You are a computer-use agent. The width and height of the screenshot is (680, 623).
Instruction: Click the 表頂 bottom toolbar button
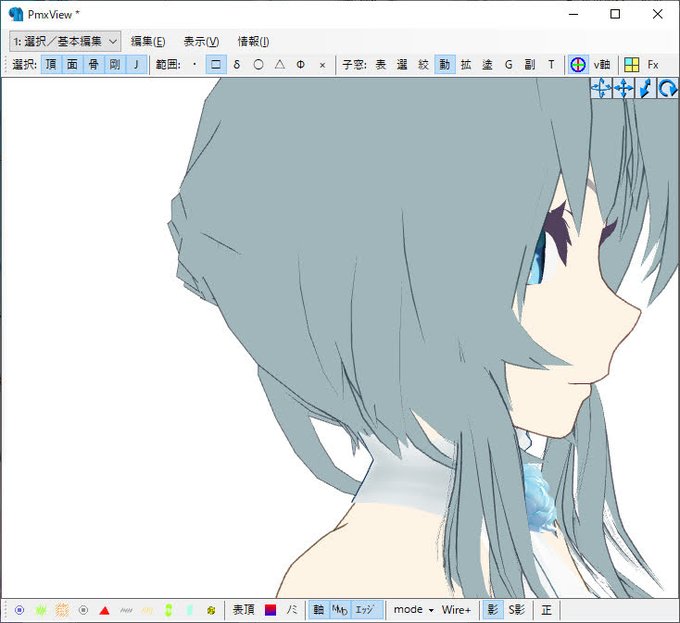pyautogui.click(x=243, y=610)
